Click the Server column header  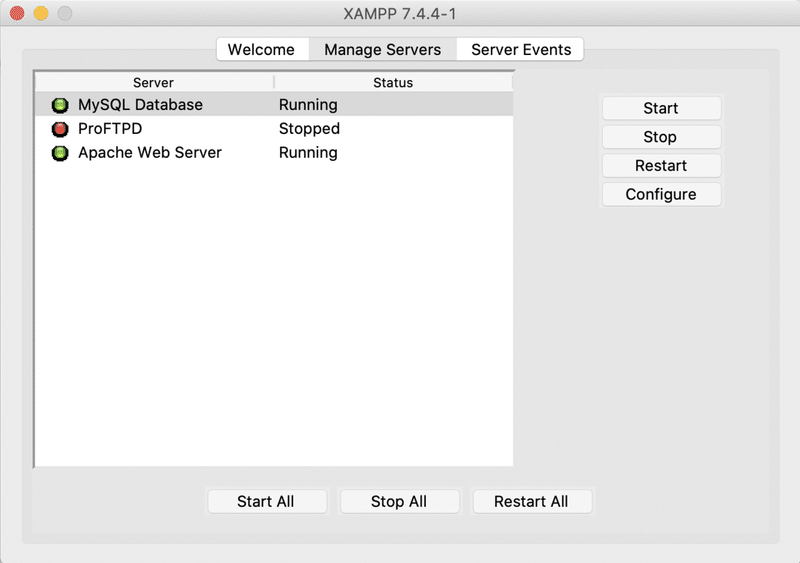154,82
